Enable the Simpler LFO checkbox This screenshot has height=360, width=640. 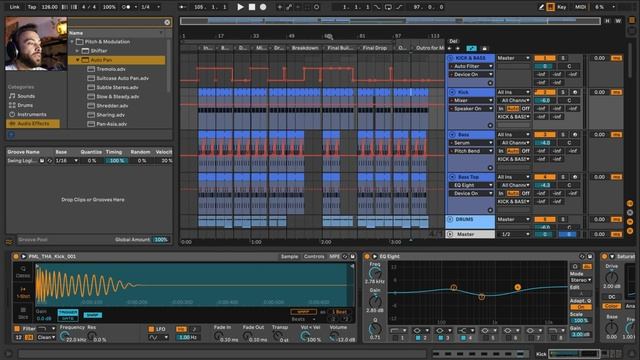point(151,329)
